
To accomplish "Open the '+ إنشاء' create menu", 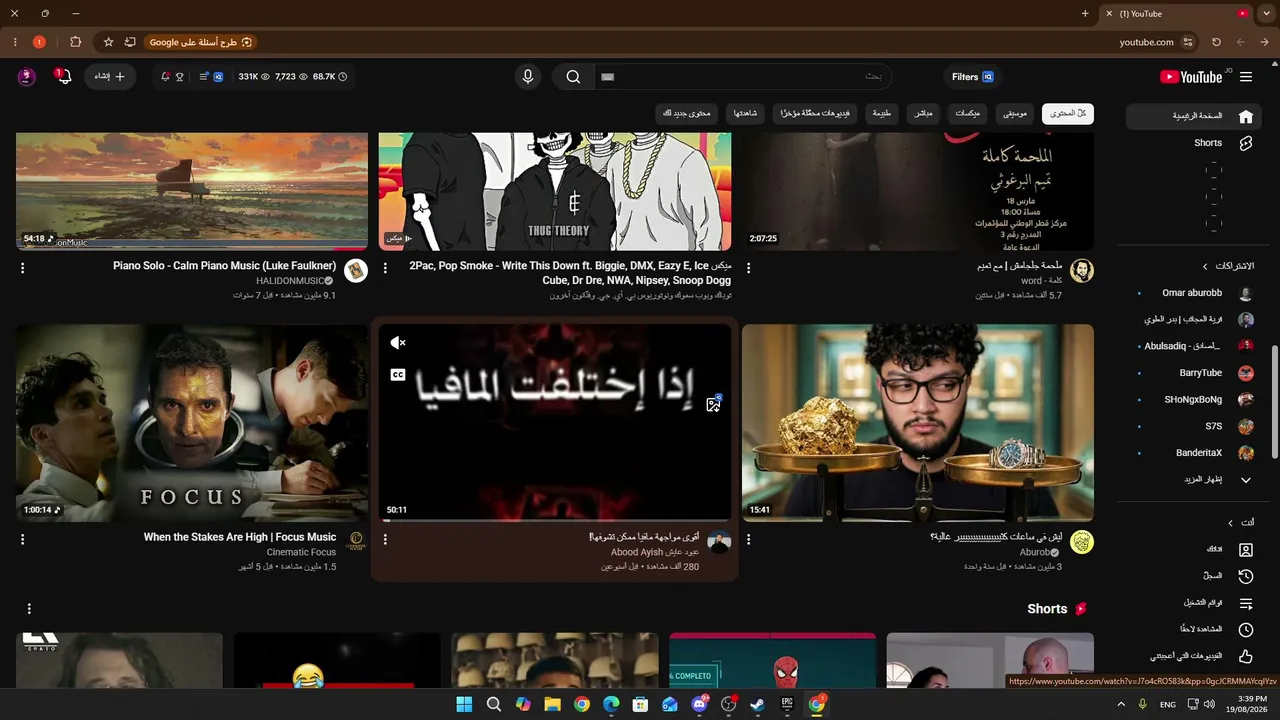I will click(x=110, y=77).
